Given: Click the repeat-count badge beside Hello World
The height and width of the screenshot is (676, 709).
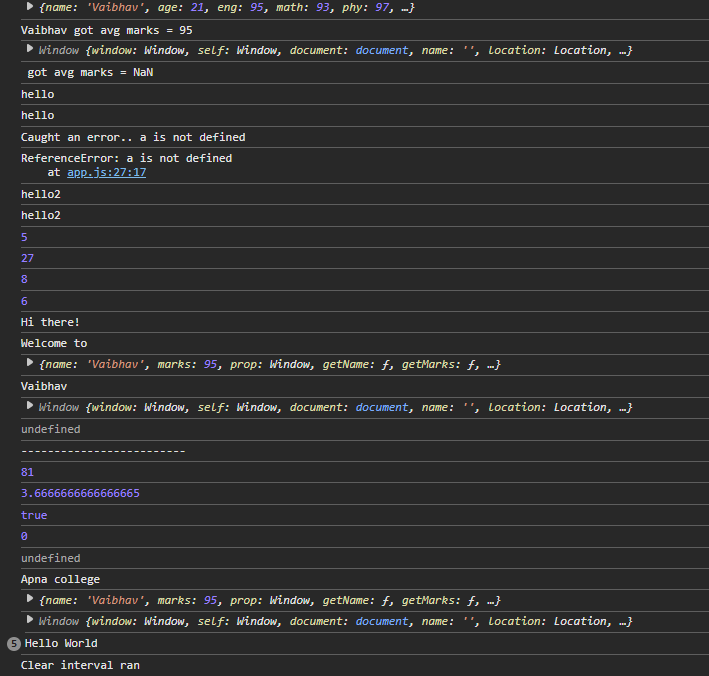Looking at the screenshot, I should [x=14, y=643].
